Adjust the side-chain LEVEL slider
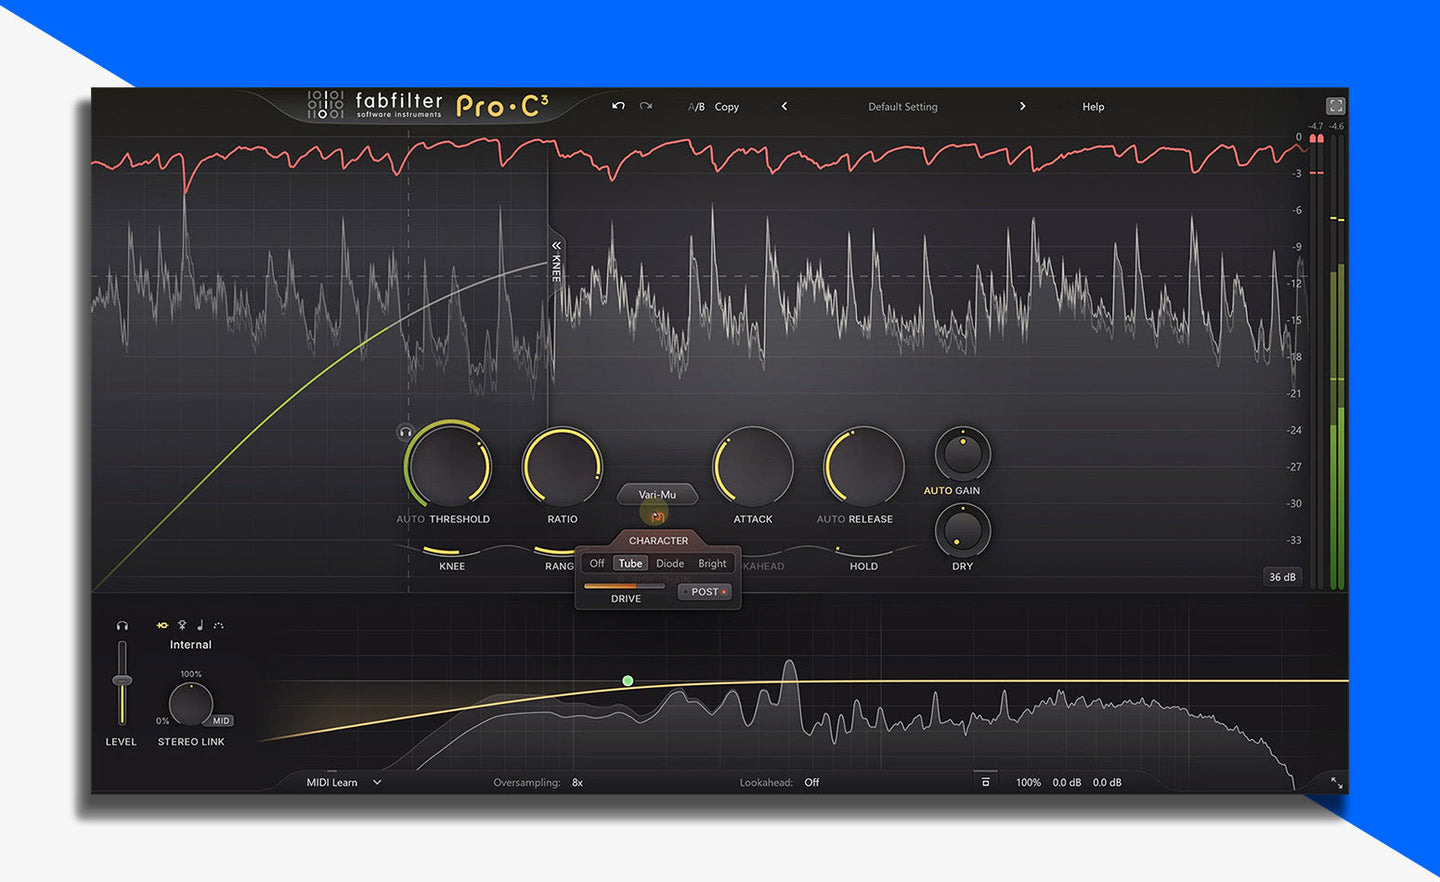 122,683
